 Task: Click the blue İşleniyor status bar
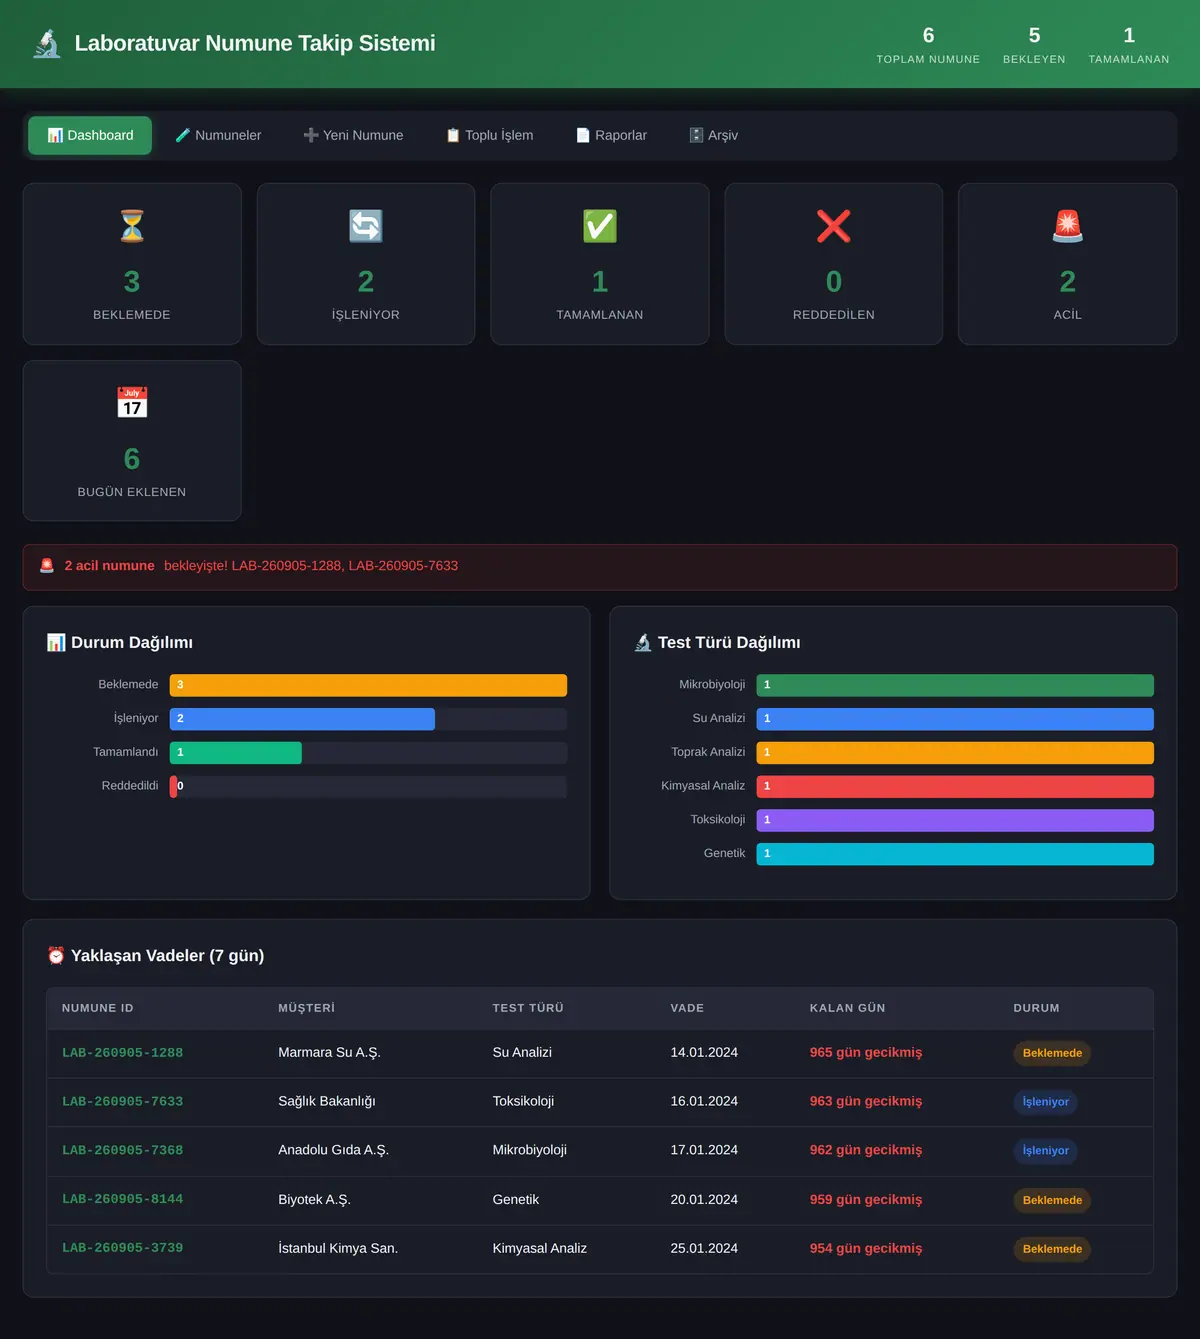tap(302, 719)
